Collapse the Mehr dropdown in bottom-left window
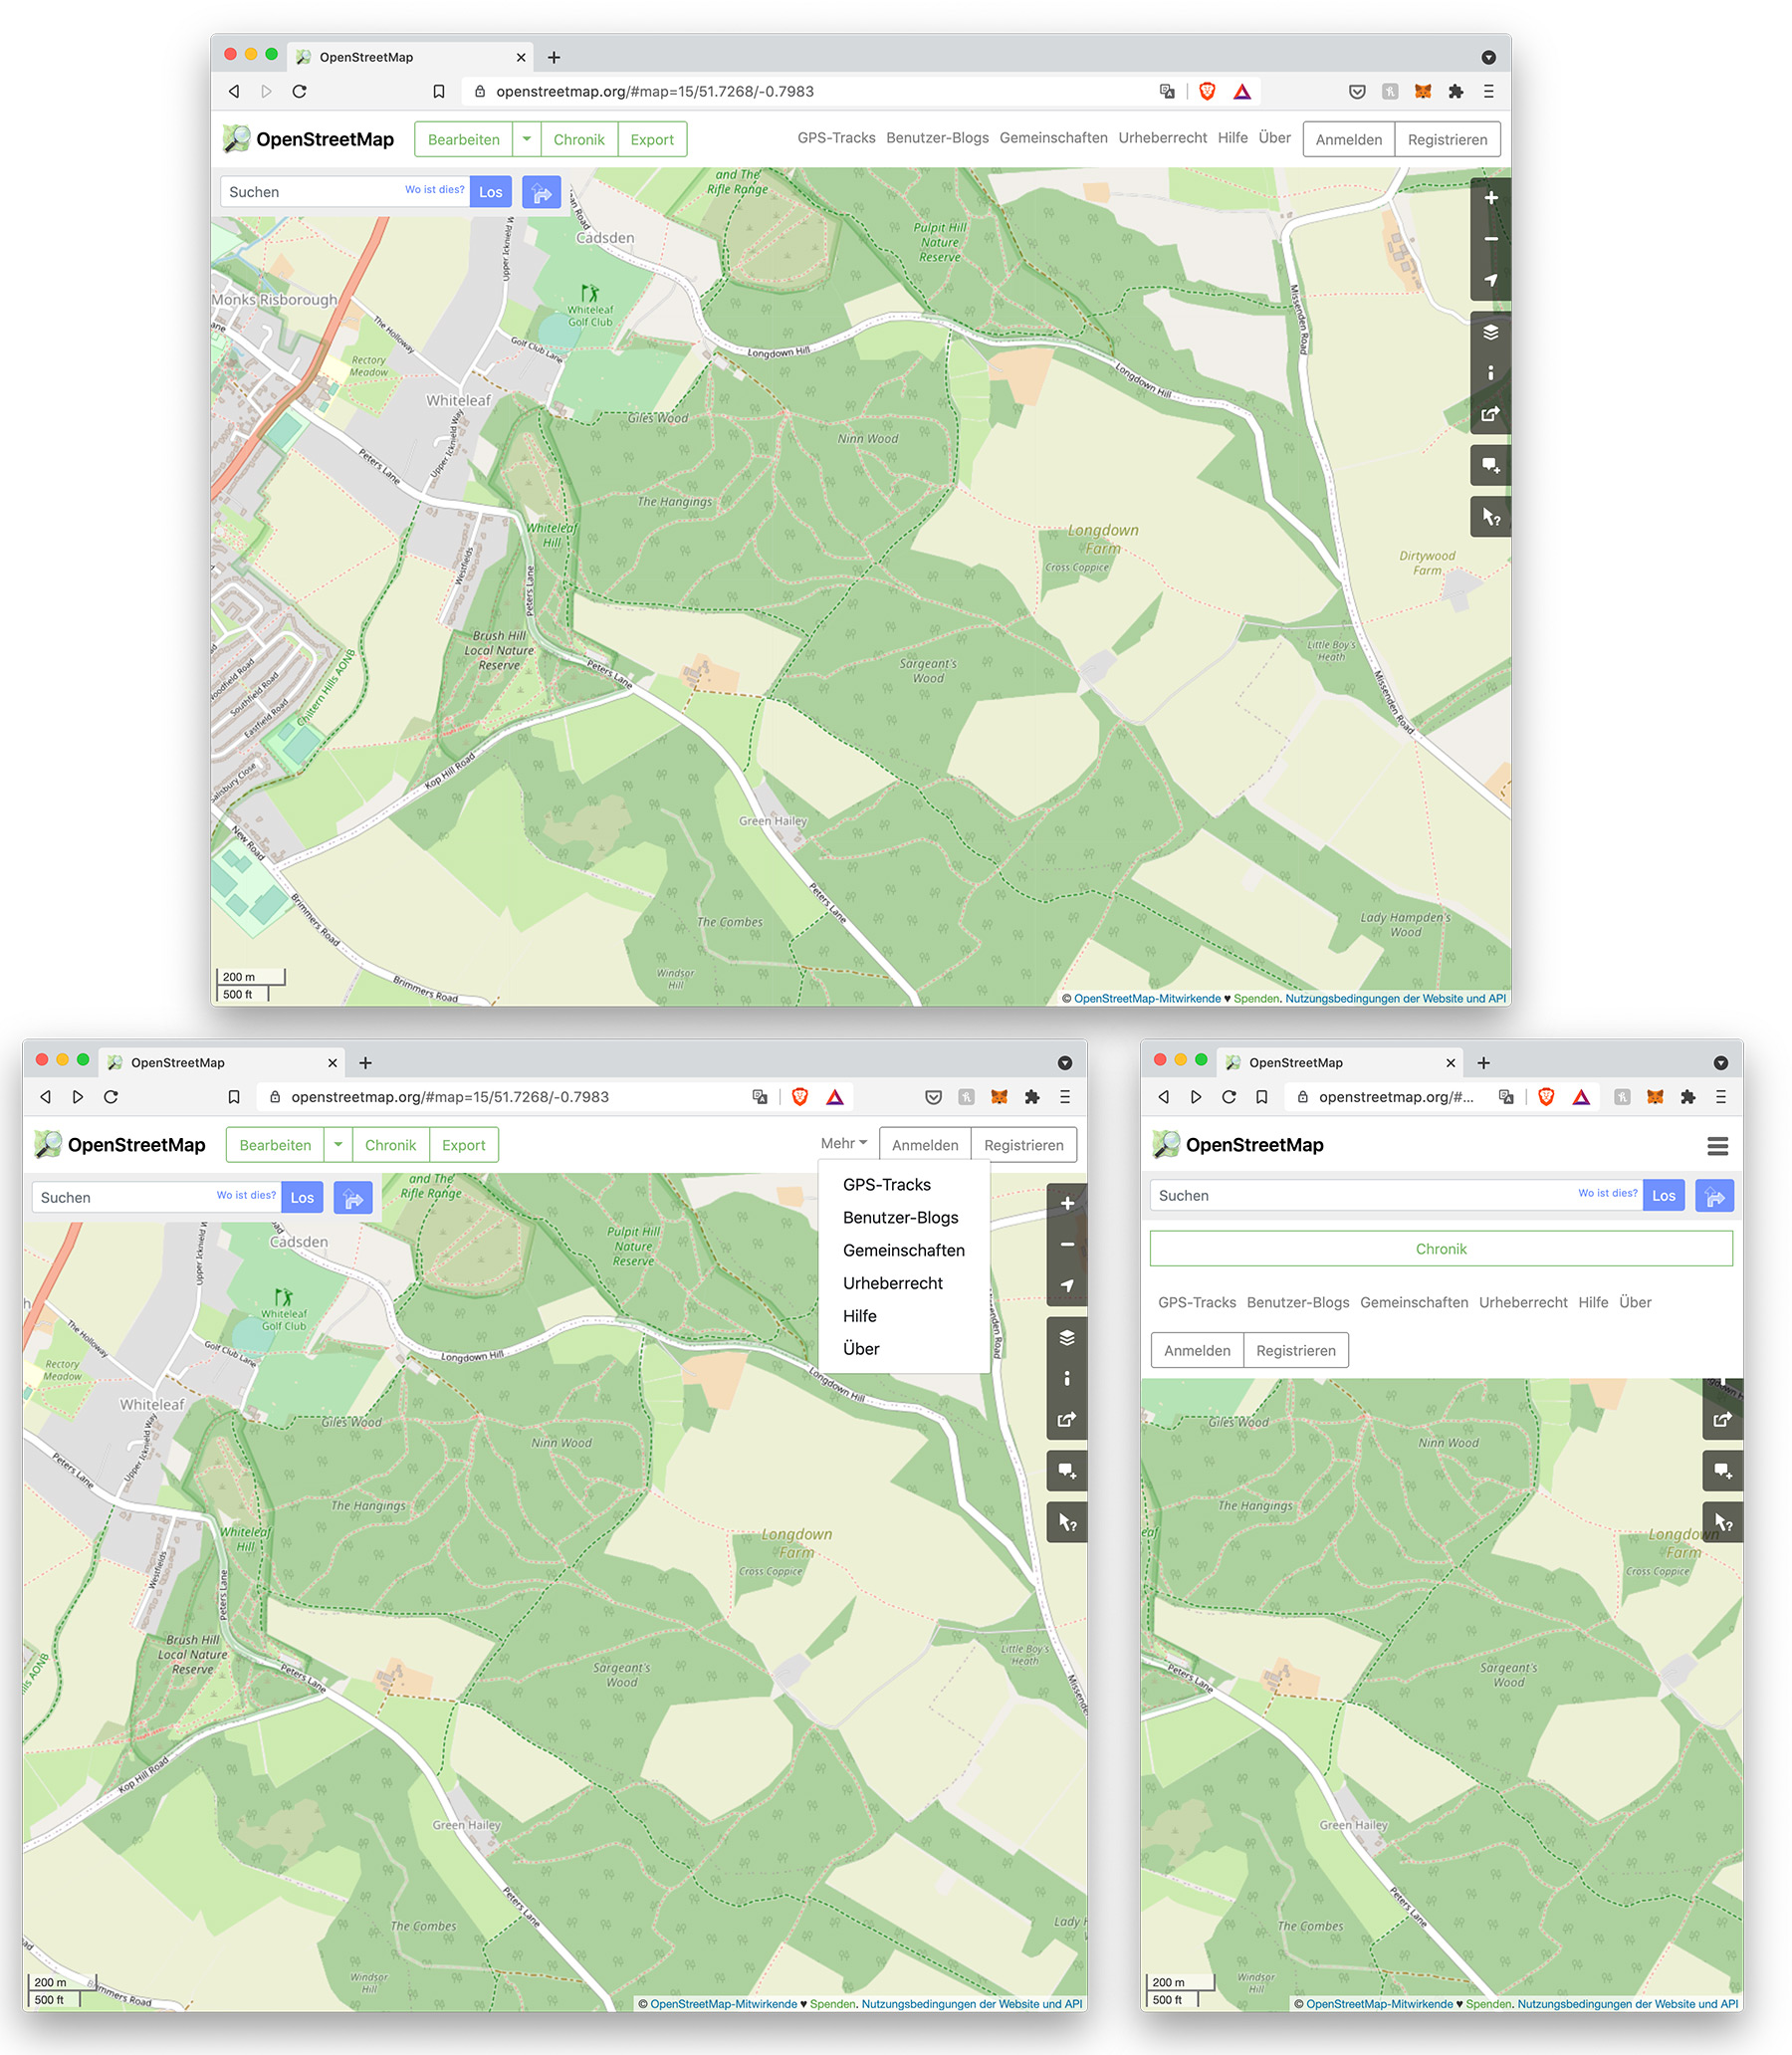Screen dimensions: 1792x2055 [843, 1143]
